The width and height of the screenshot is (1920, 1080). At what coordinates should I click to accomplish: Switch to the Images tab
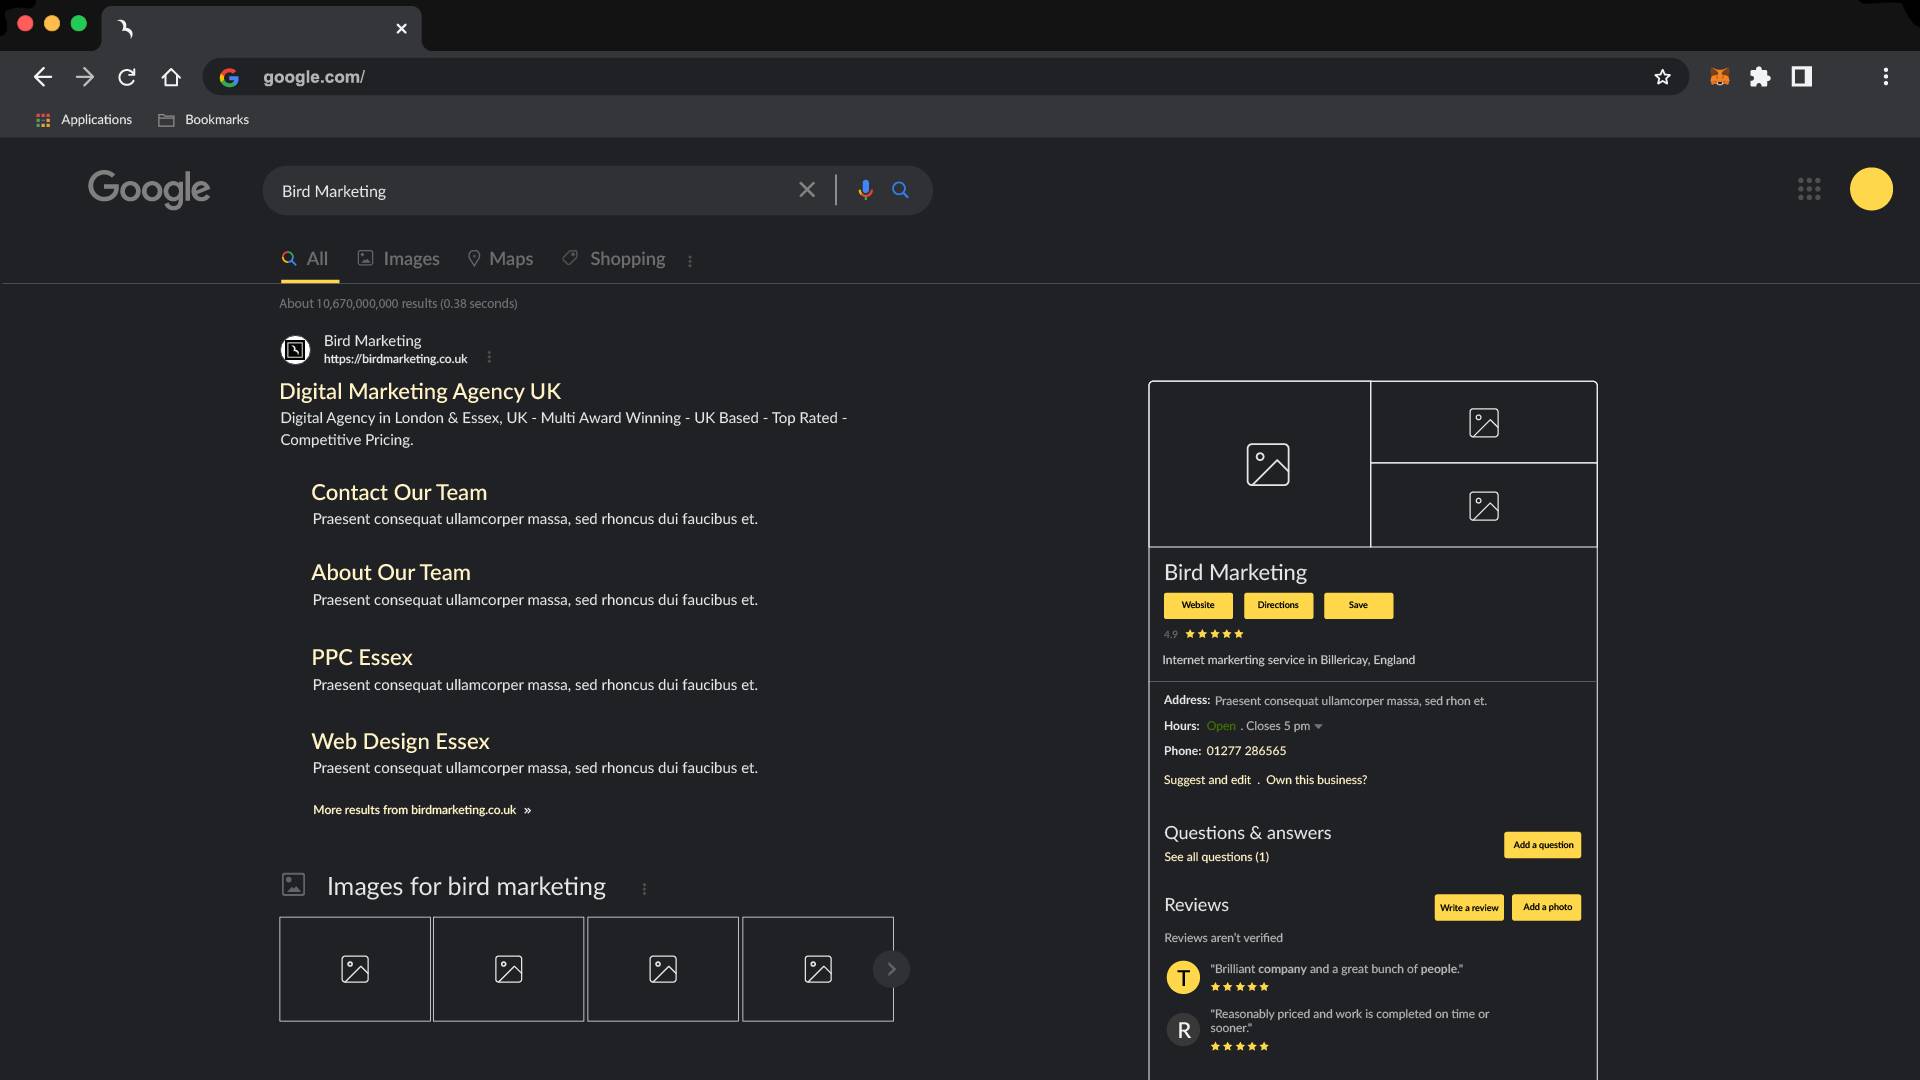pyautogui.click(x=399, y=259)
